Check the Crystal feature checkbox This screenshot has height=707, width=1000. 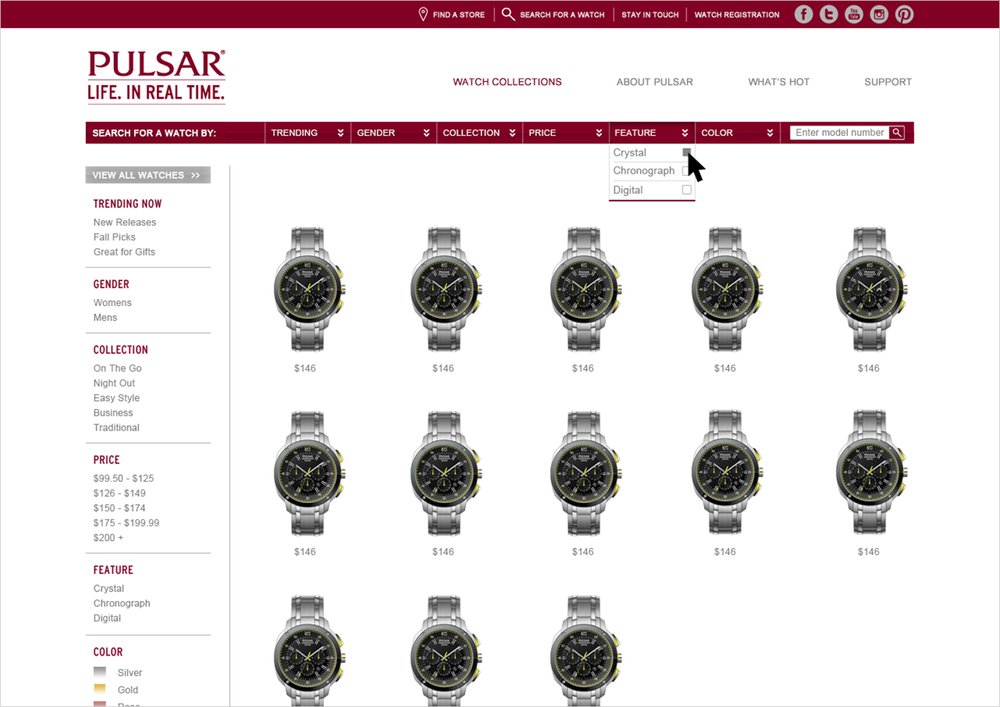click(687, 152)
